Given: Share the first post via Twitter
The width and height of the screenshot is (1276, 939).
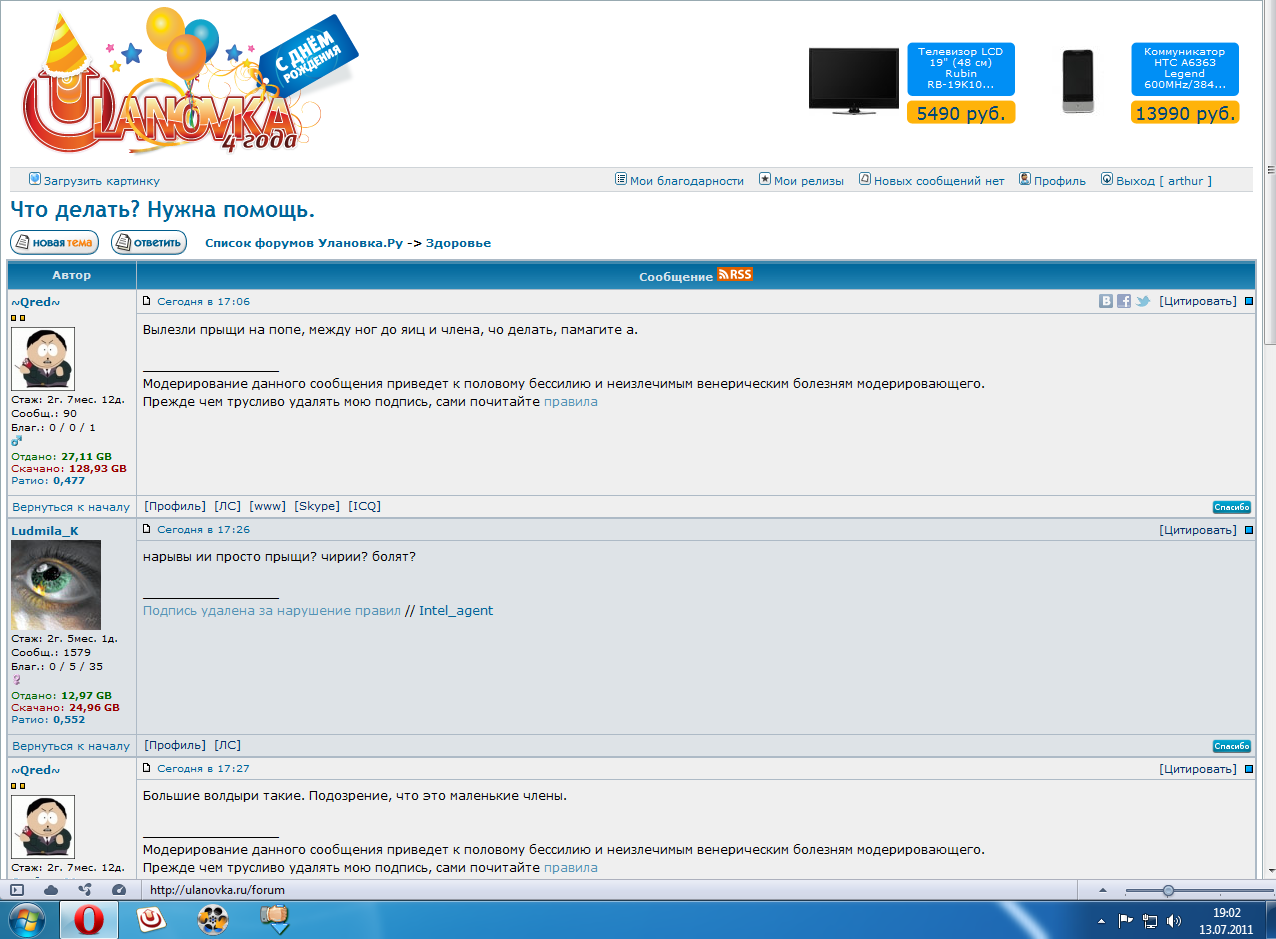Looking at the screenshot, I should tap(1142, 300).
